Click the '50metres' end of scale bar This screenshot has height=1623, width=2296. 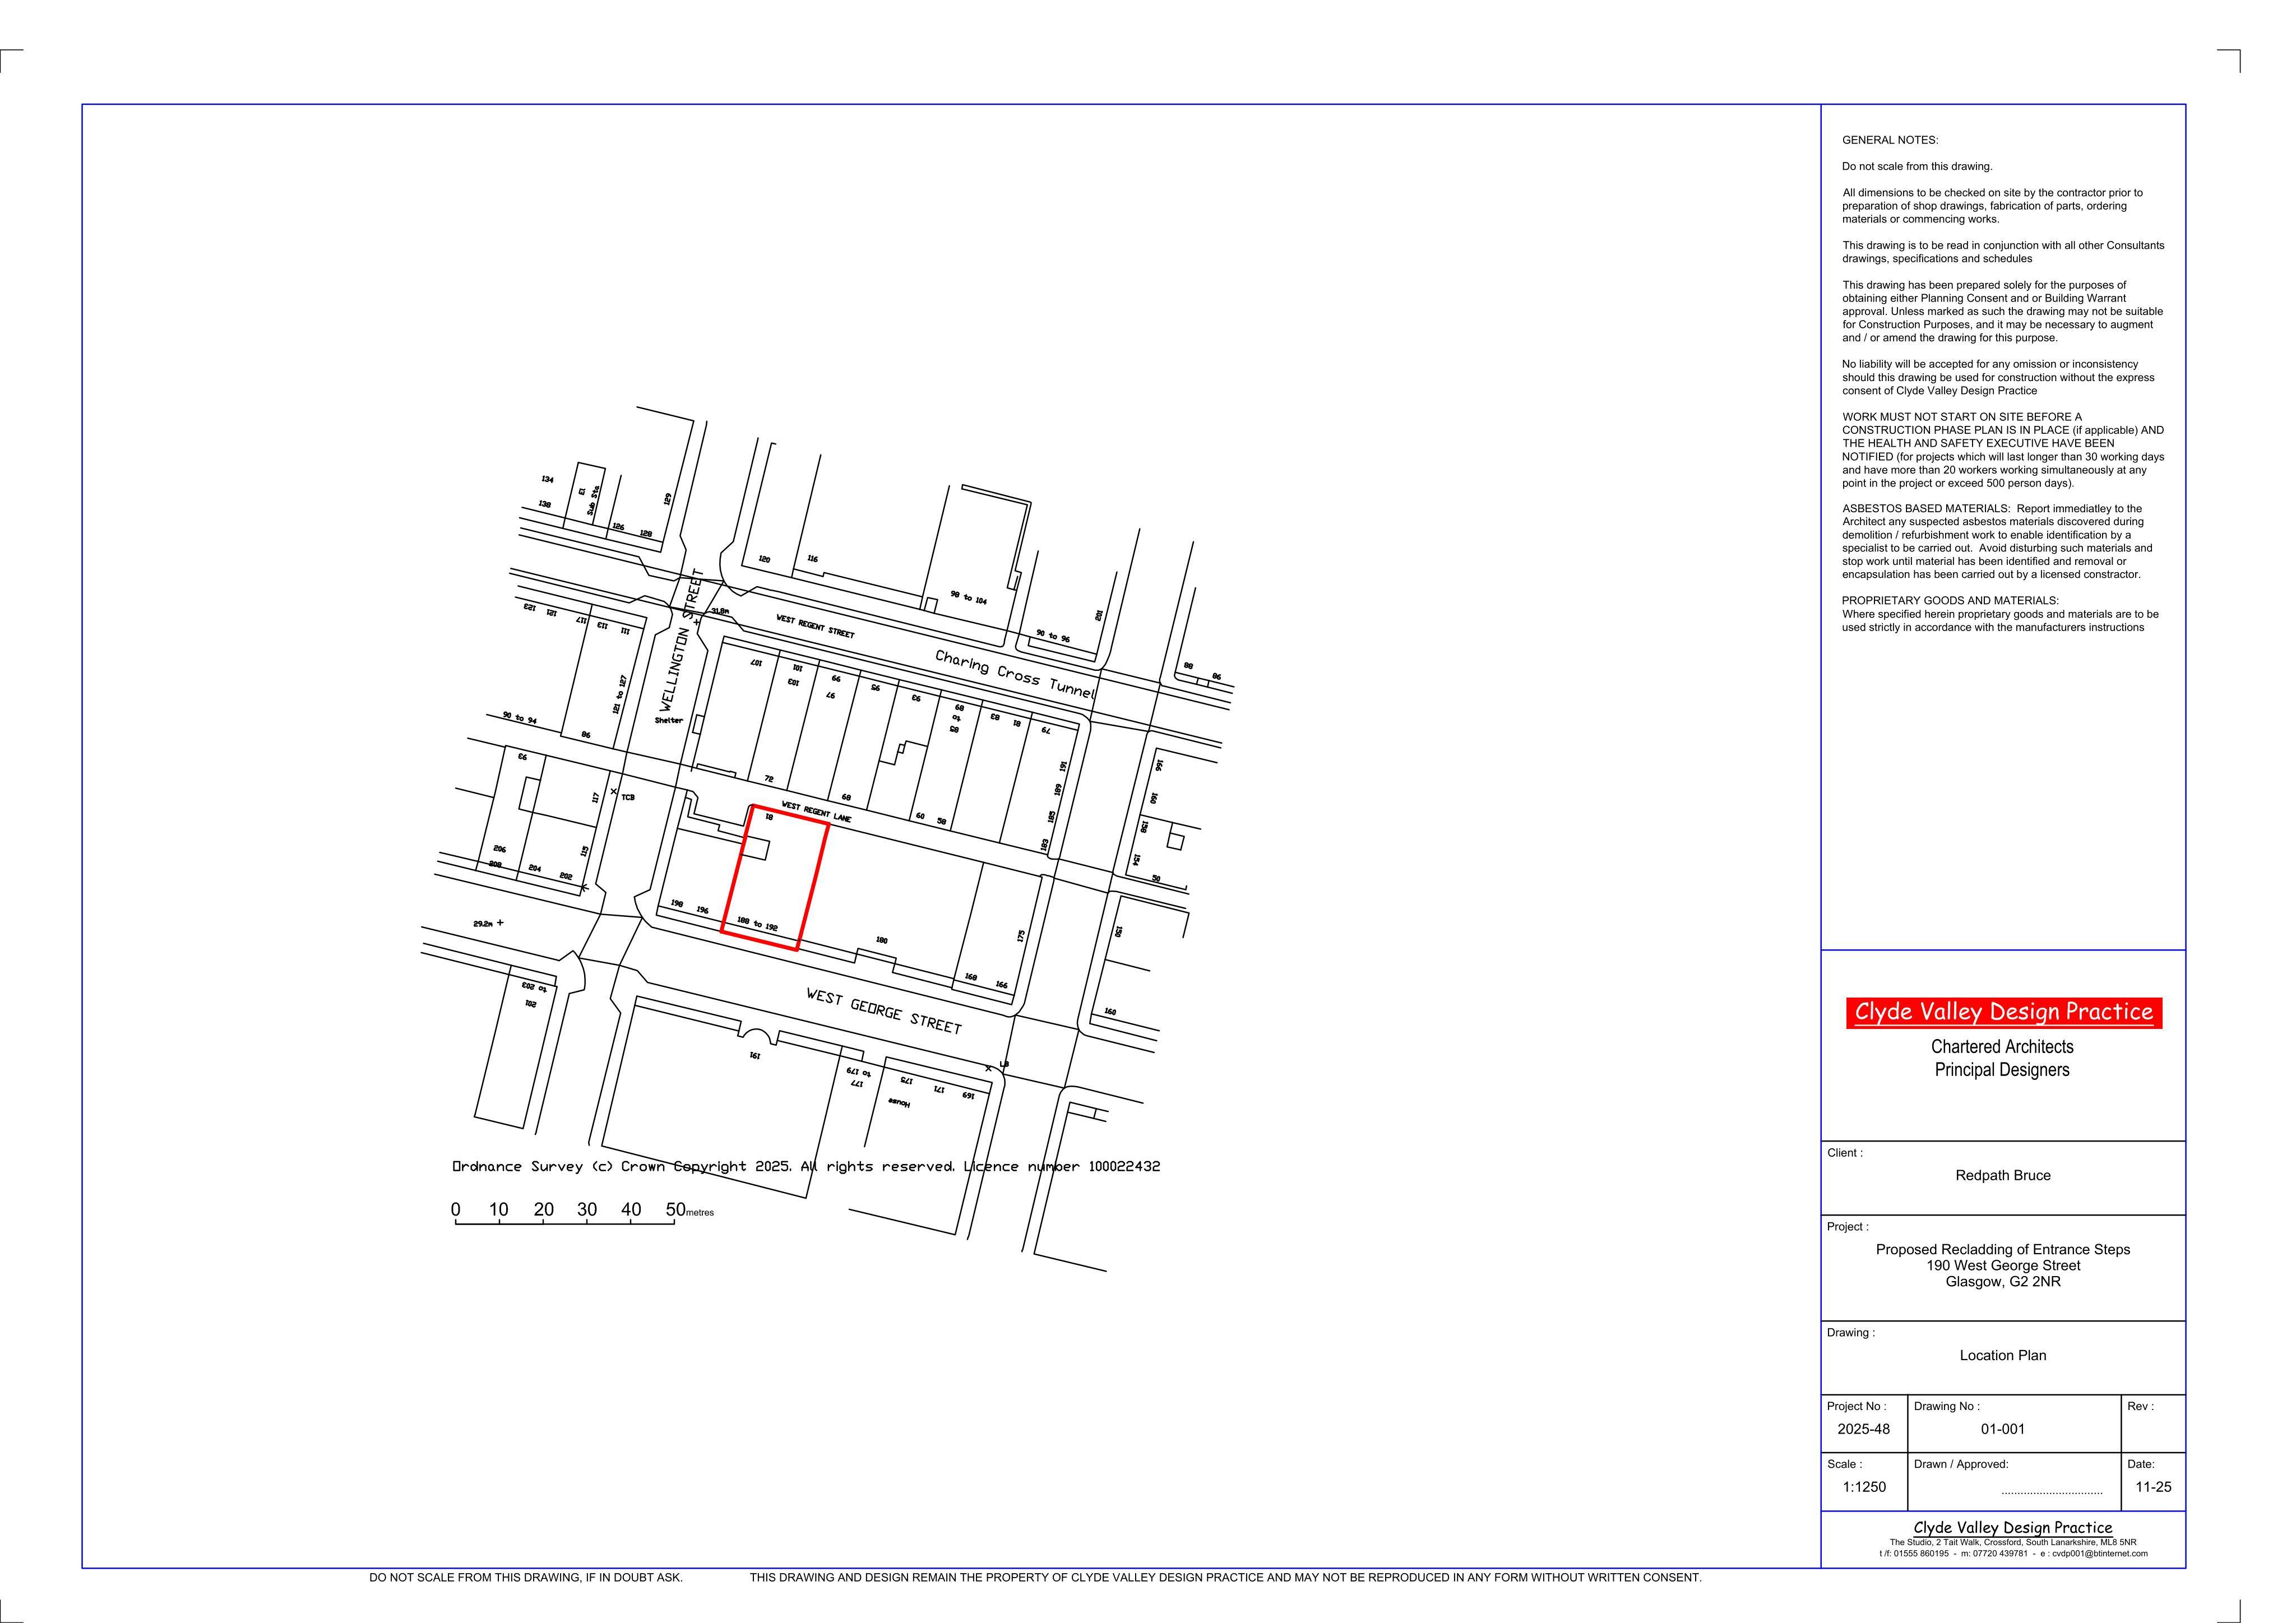(689, 1210)
